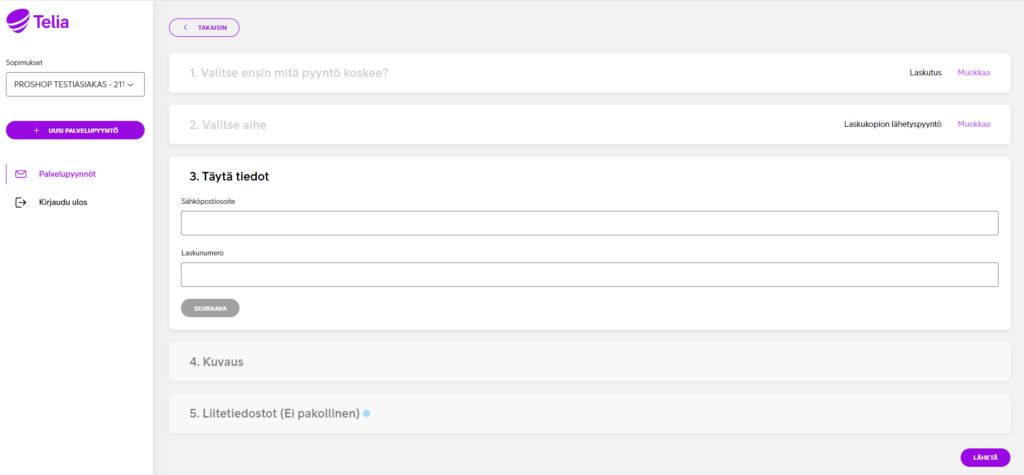Click the envelope icon beside Palvelupyynnöt
The height and width of the screenshot is (475, 1024).
coord(21,174)
